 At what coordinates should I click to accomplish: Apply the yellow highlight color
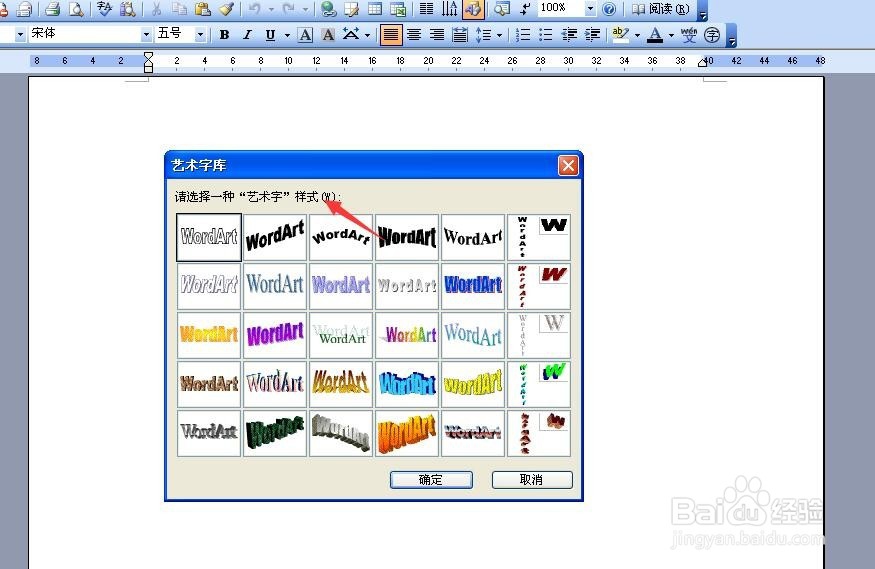621,35
